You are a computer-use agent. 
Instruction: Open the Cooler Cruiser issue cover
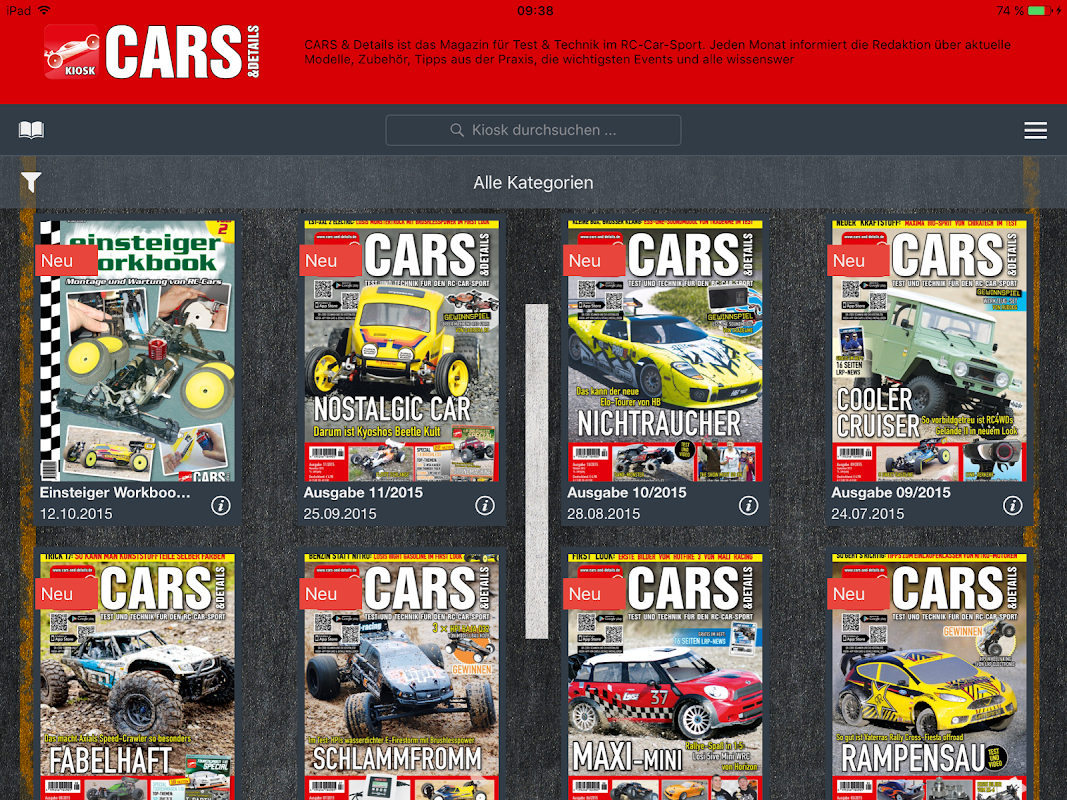[929, 350]
